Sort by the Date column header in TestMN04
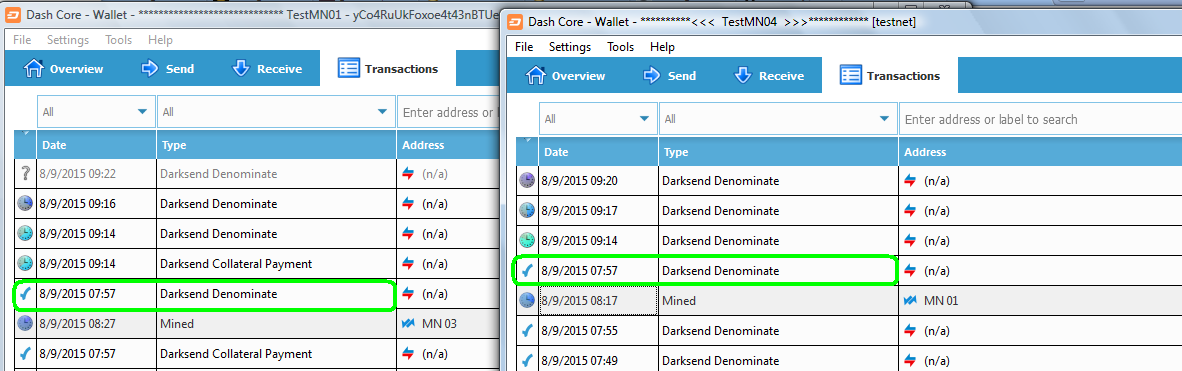The image size is (1182, 371). point(599,152)
